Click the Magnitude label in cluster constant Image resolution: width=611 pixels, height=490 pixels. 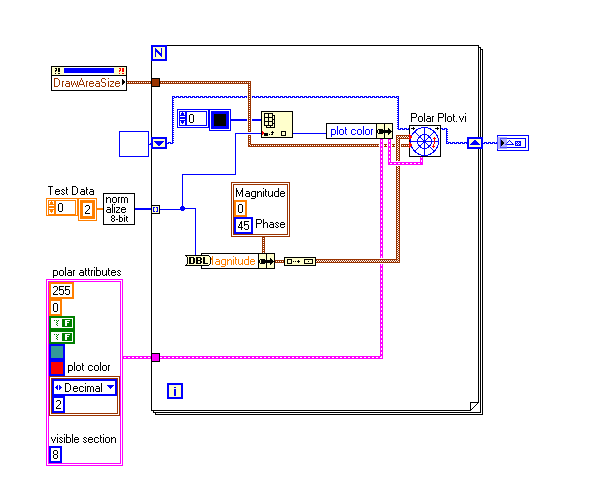click(x=260, y=193)
